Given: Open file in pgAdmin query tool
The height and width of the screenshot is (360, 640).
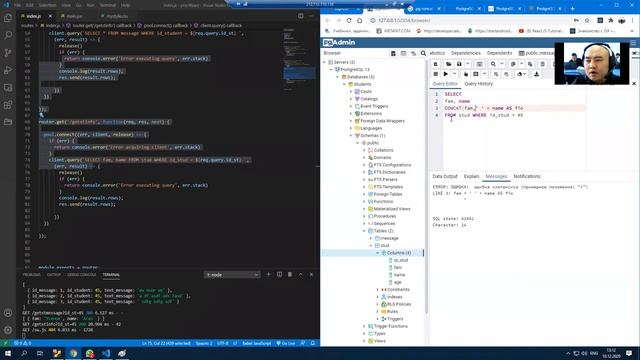Looking at the screenshot, I should (448, 64).
